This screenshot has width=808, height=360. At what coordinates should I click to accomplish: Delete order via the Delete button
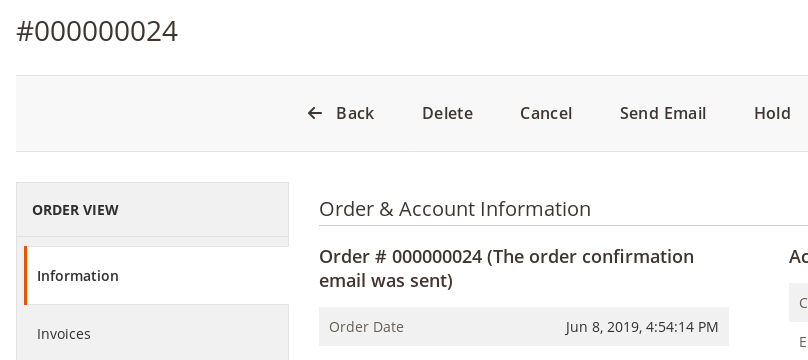coord(447,113)
